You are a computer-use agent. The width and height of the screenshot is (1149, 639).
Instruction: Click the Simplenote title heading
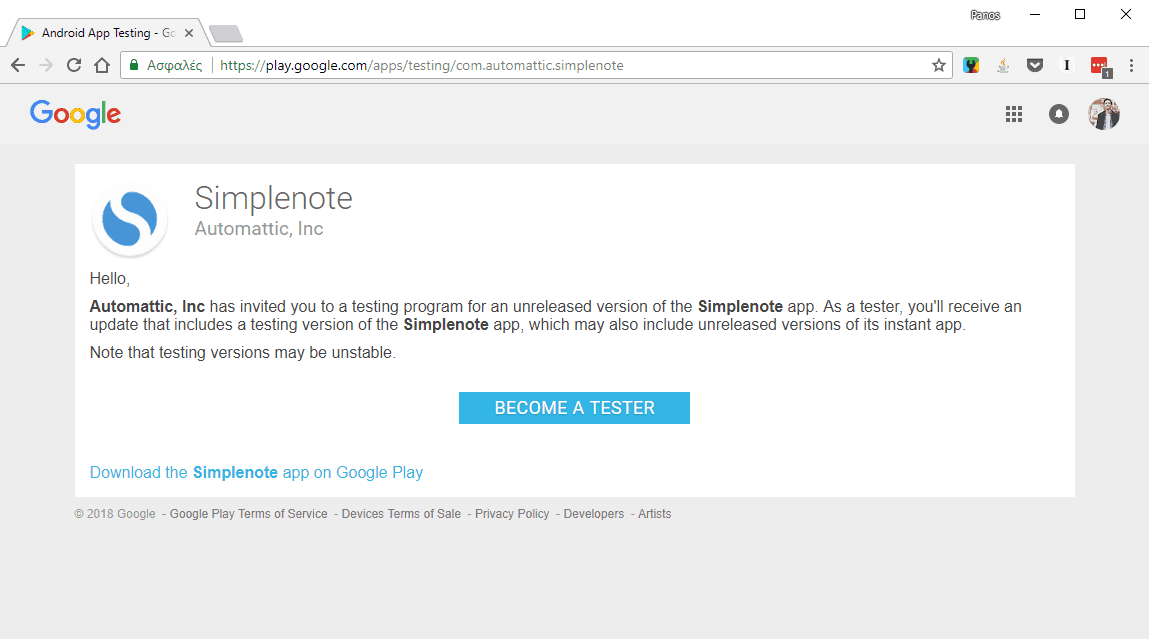pos(273,198)
